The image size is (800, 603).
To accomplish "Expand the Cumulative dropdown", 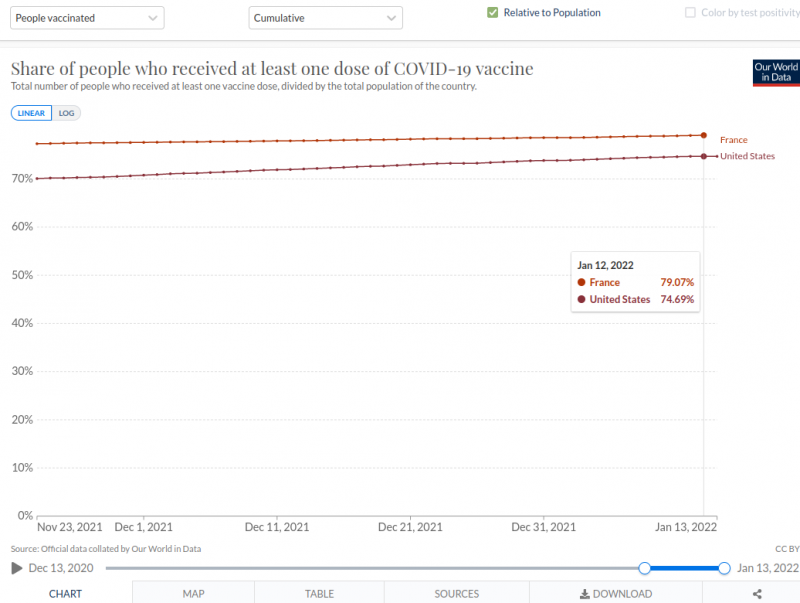I will [325, 18].
